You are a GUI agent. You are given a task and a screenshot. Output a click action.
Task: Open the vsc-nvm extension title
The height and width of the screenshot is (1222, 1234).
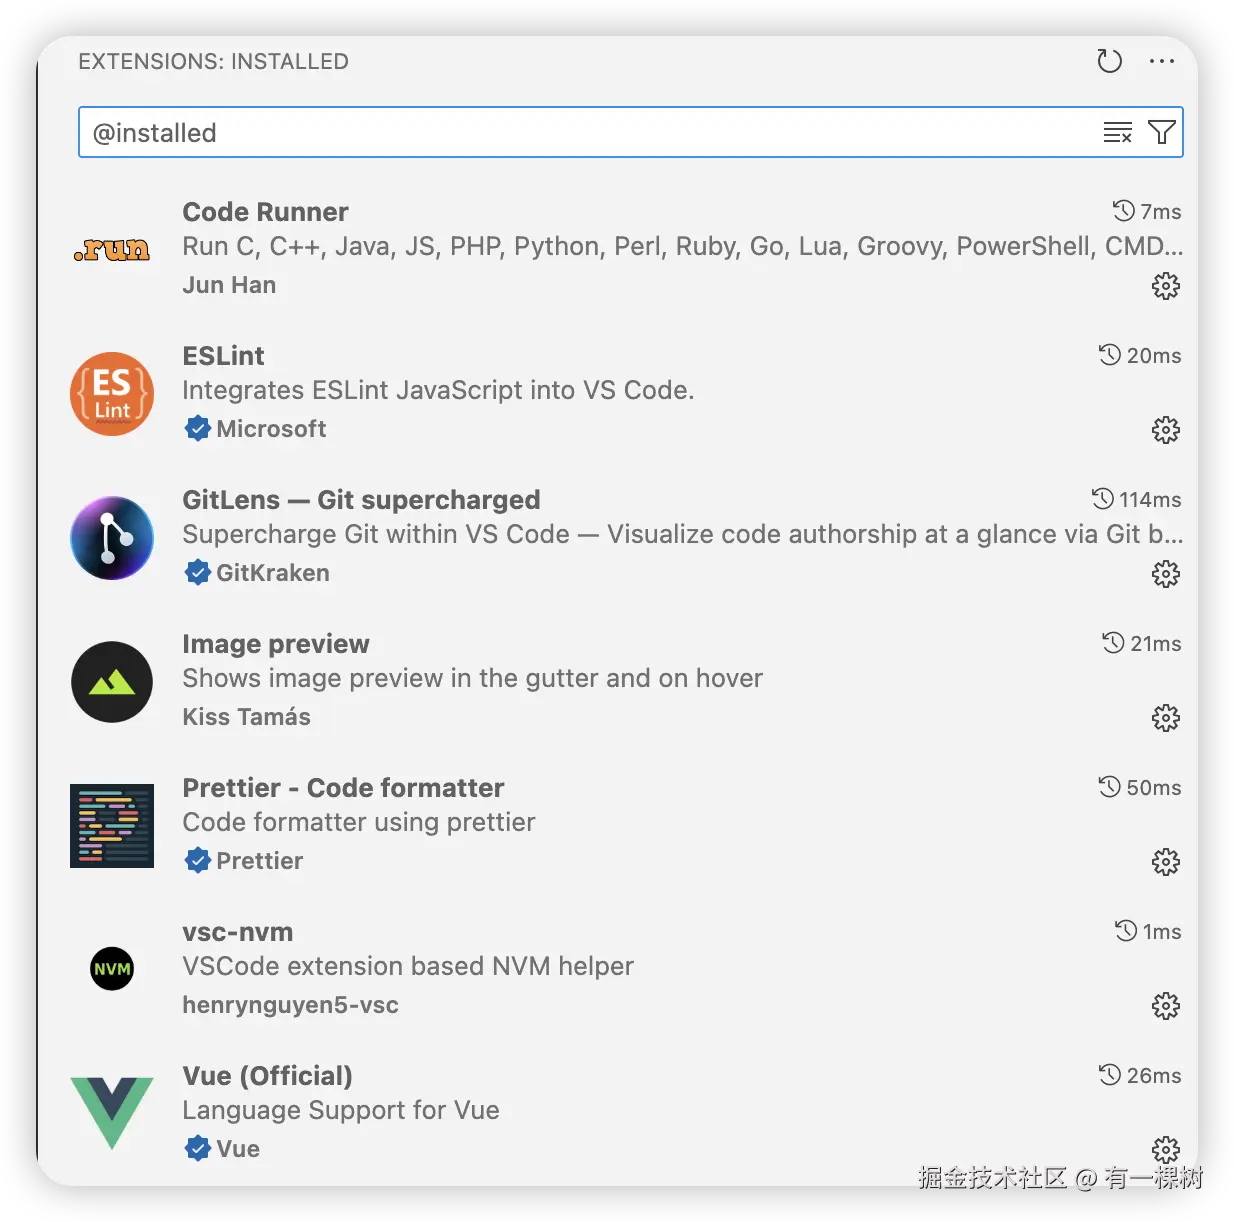coord(238,932)
